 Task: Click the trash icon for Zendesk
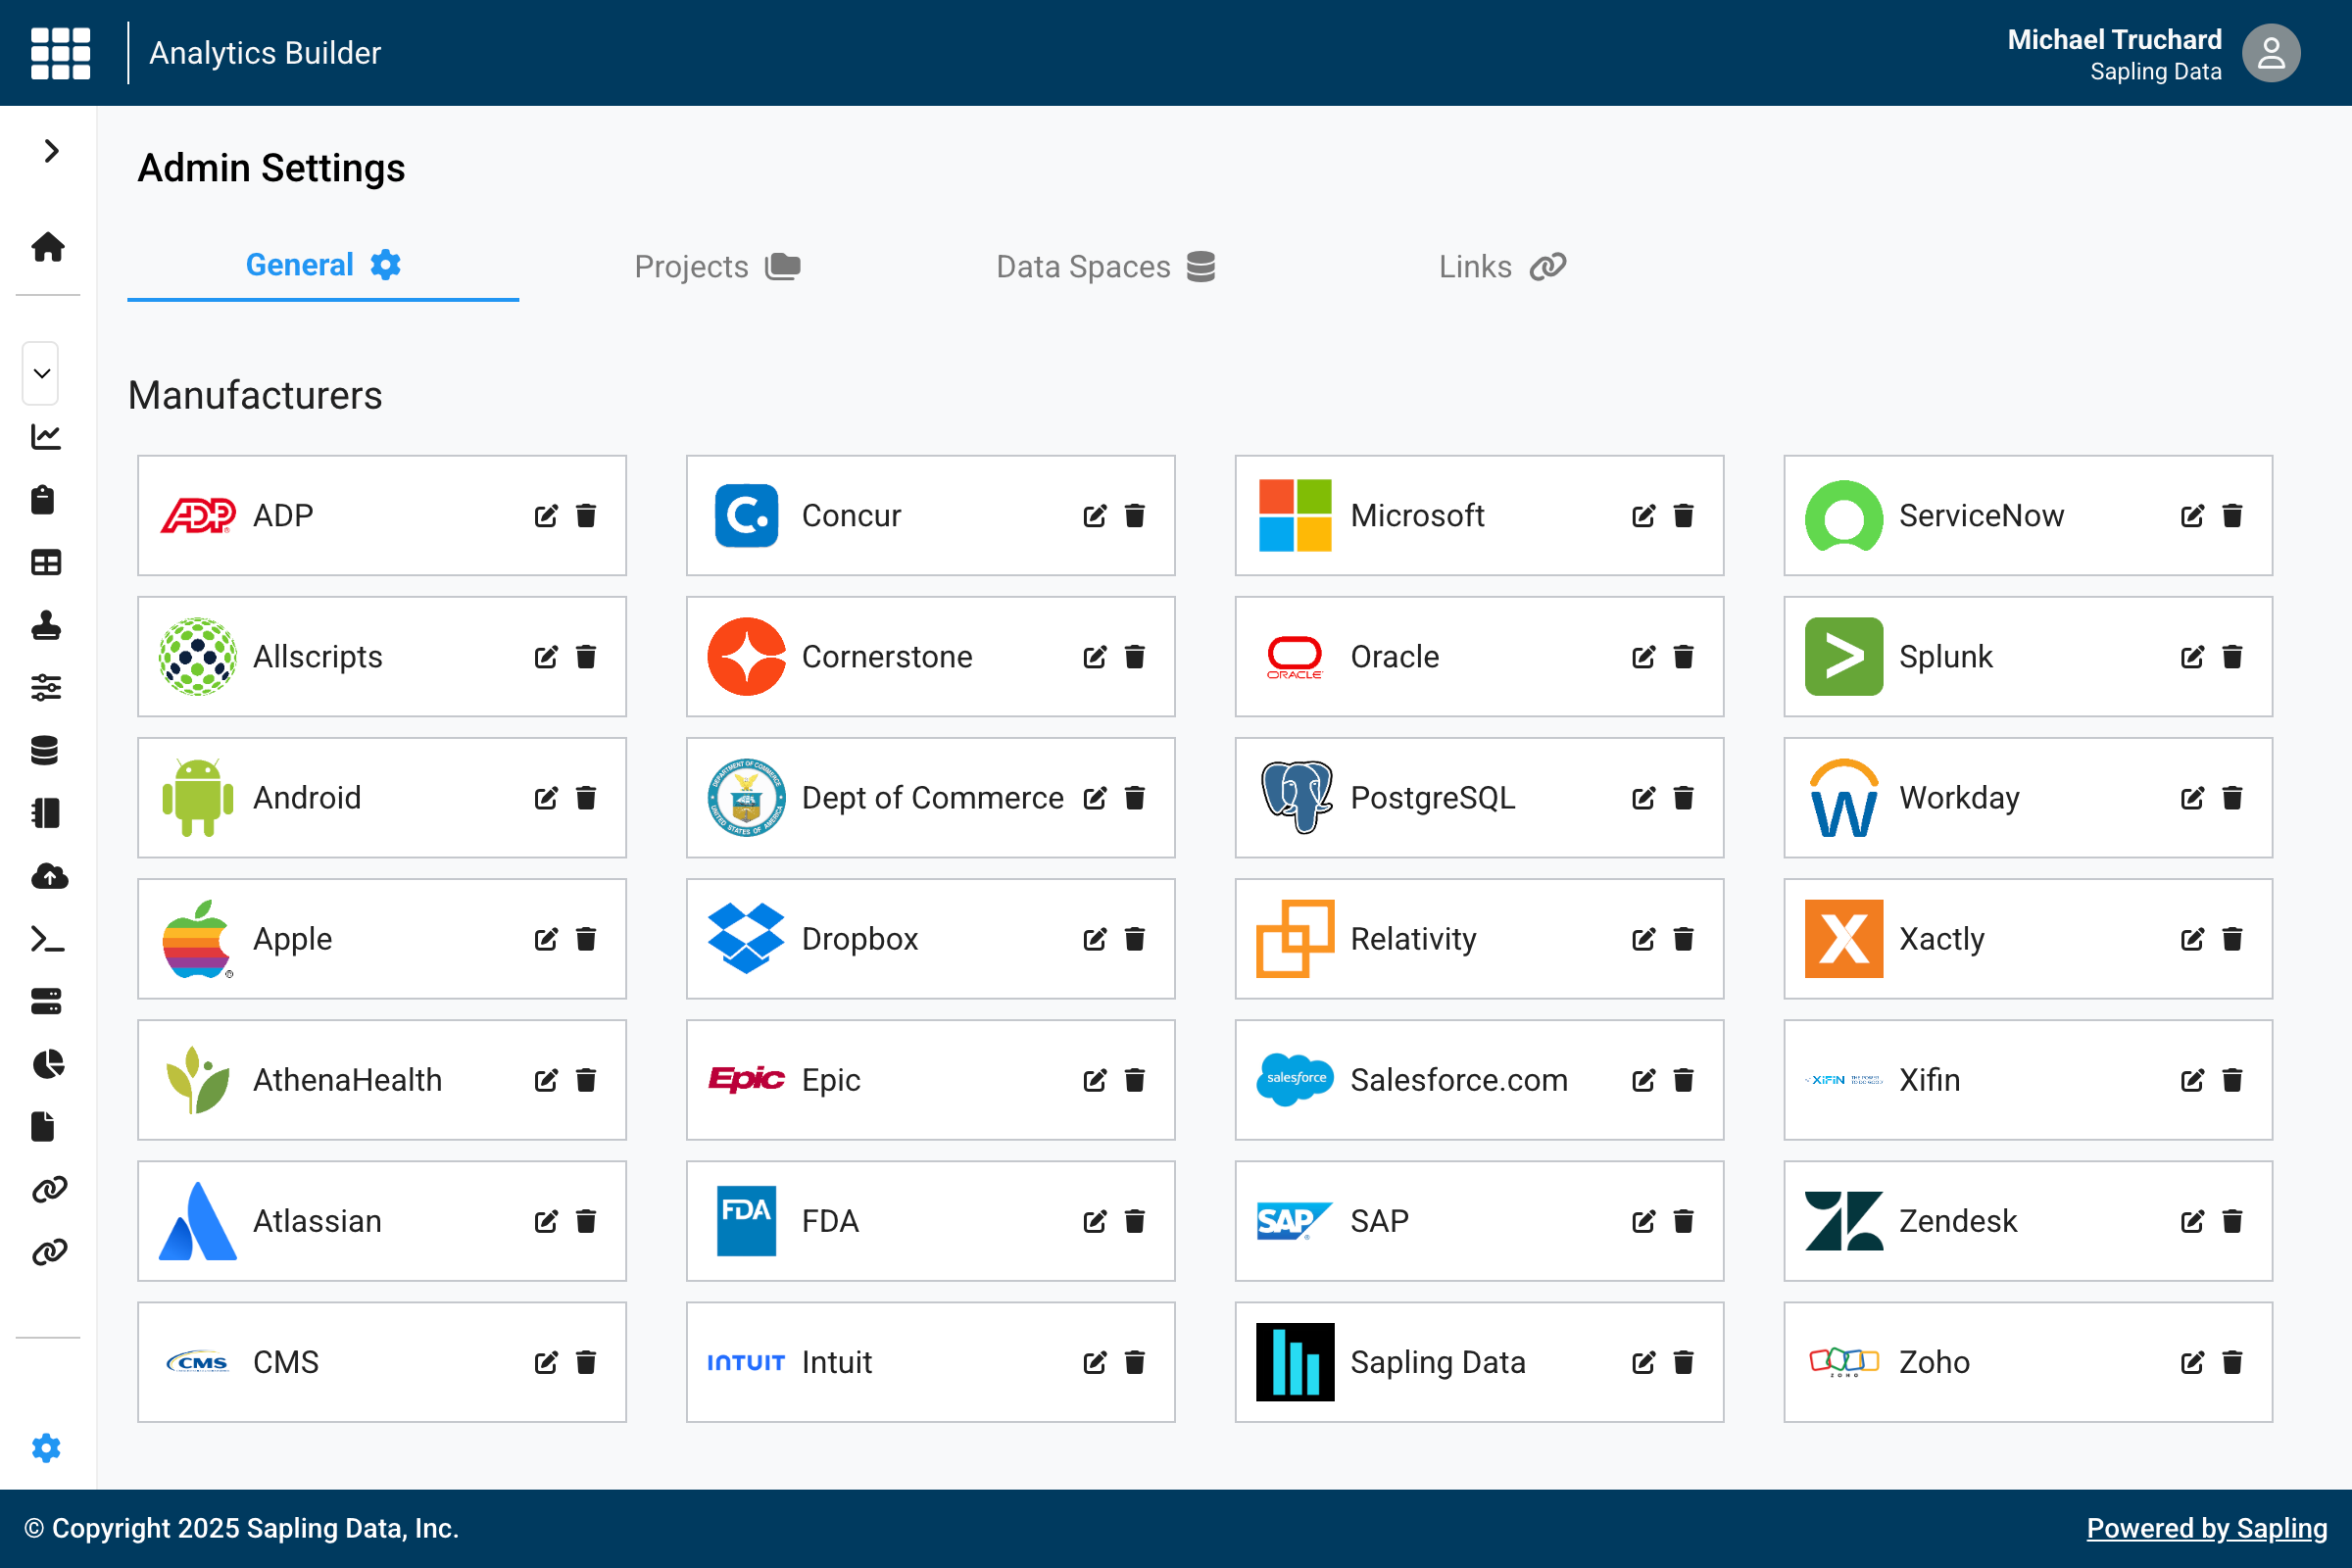tap(2232, 1221)
